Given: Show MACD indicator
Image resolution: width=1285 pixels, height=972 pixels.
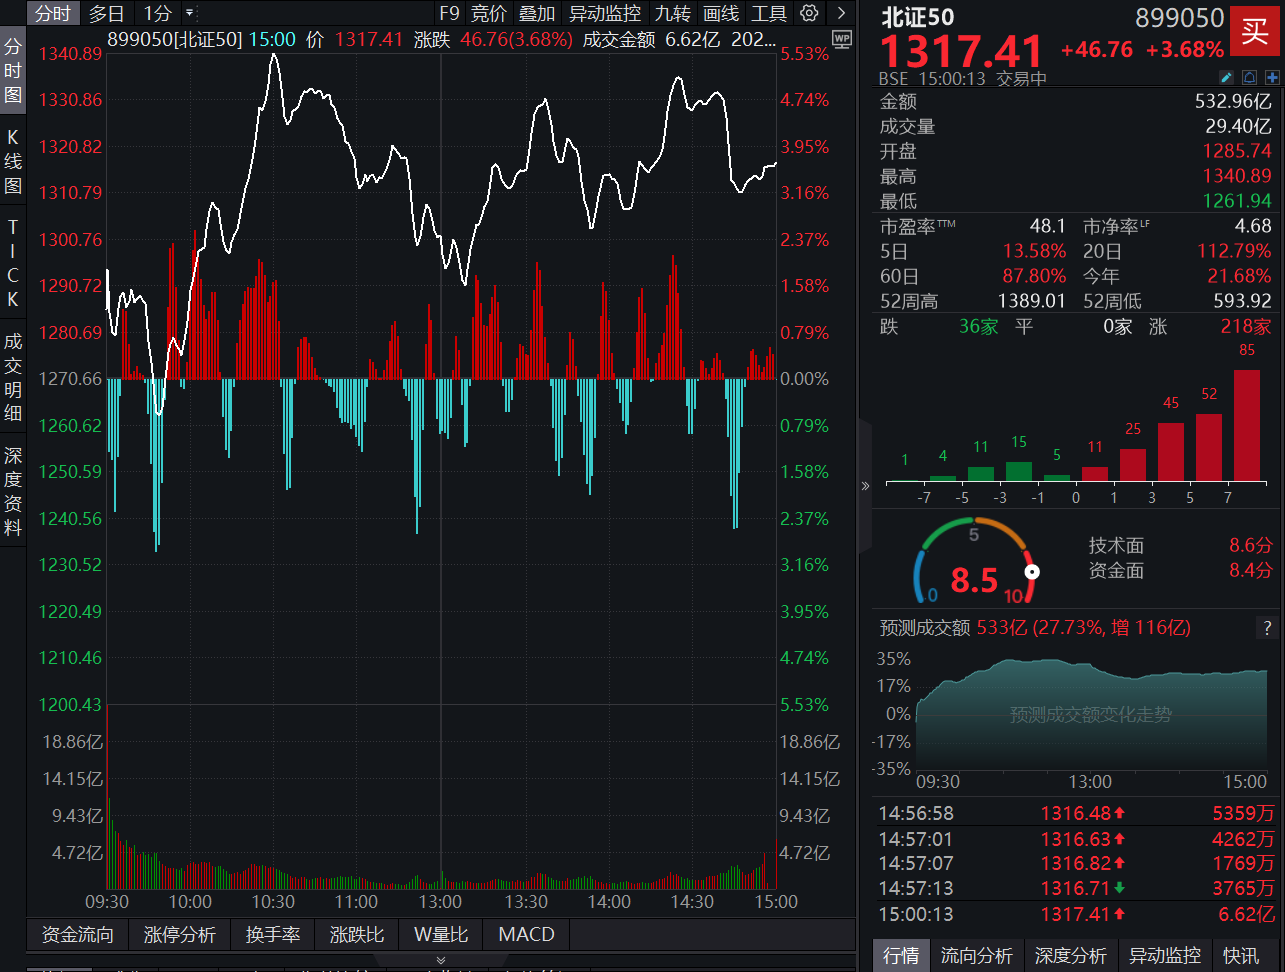Looking at the screenshot, I should (526, 934).
